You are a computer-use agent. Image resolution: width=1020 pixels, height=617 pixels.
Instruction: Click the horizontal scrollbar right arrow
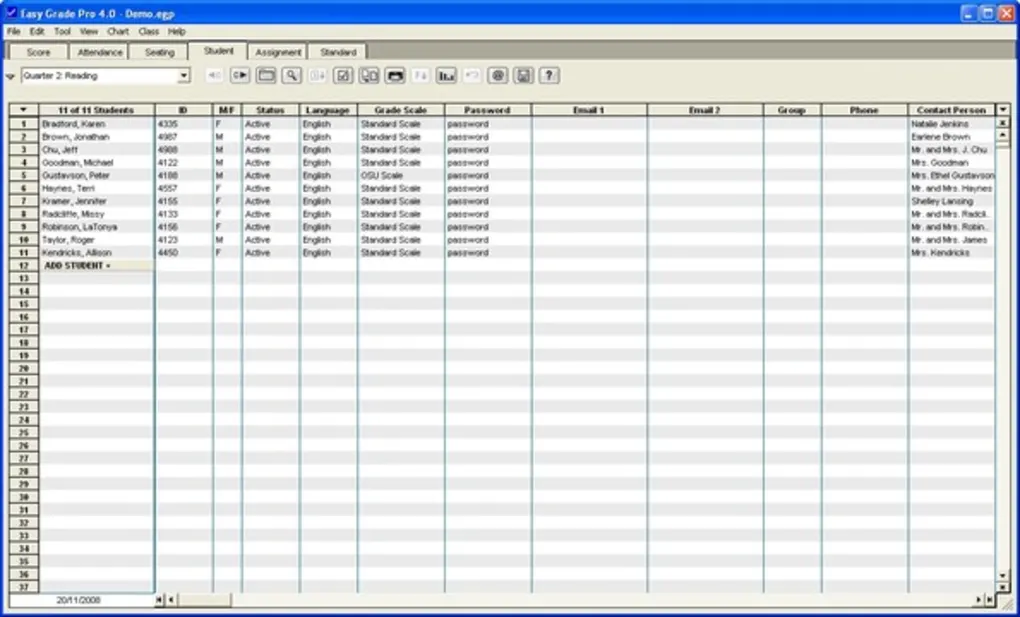[979, 599]
